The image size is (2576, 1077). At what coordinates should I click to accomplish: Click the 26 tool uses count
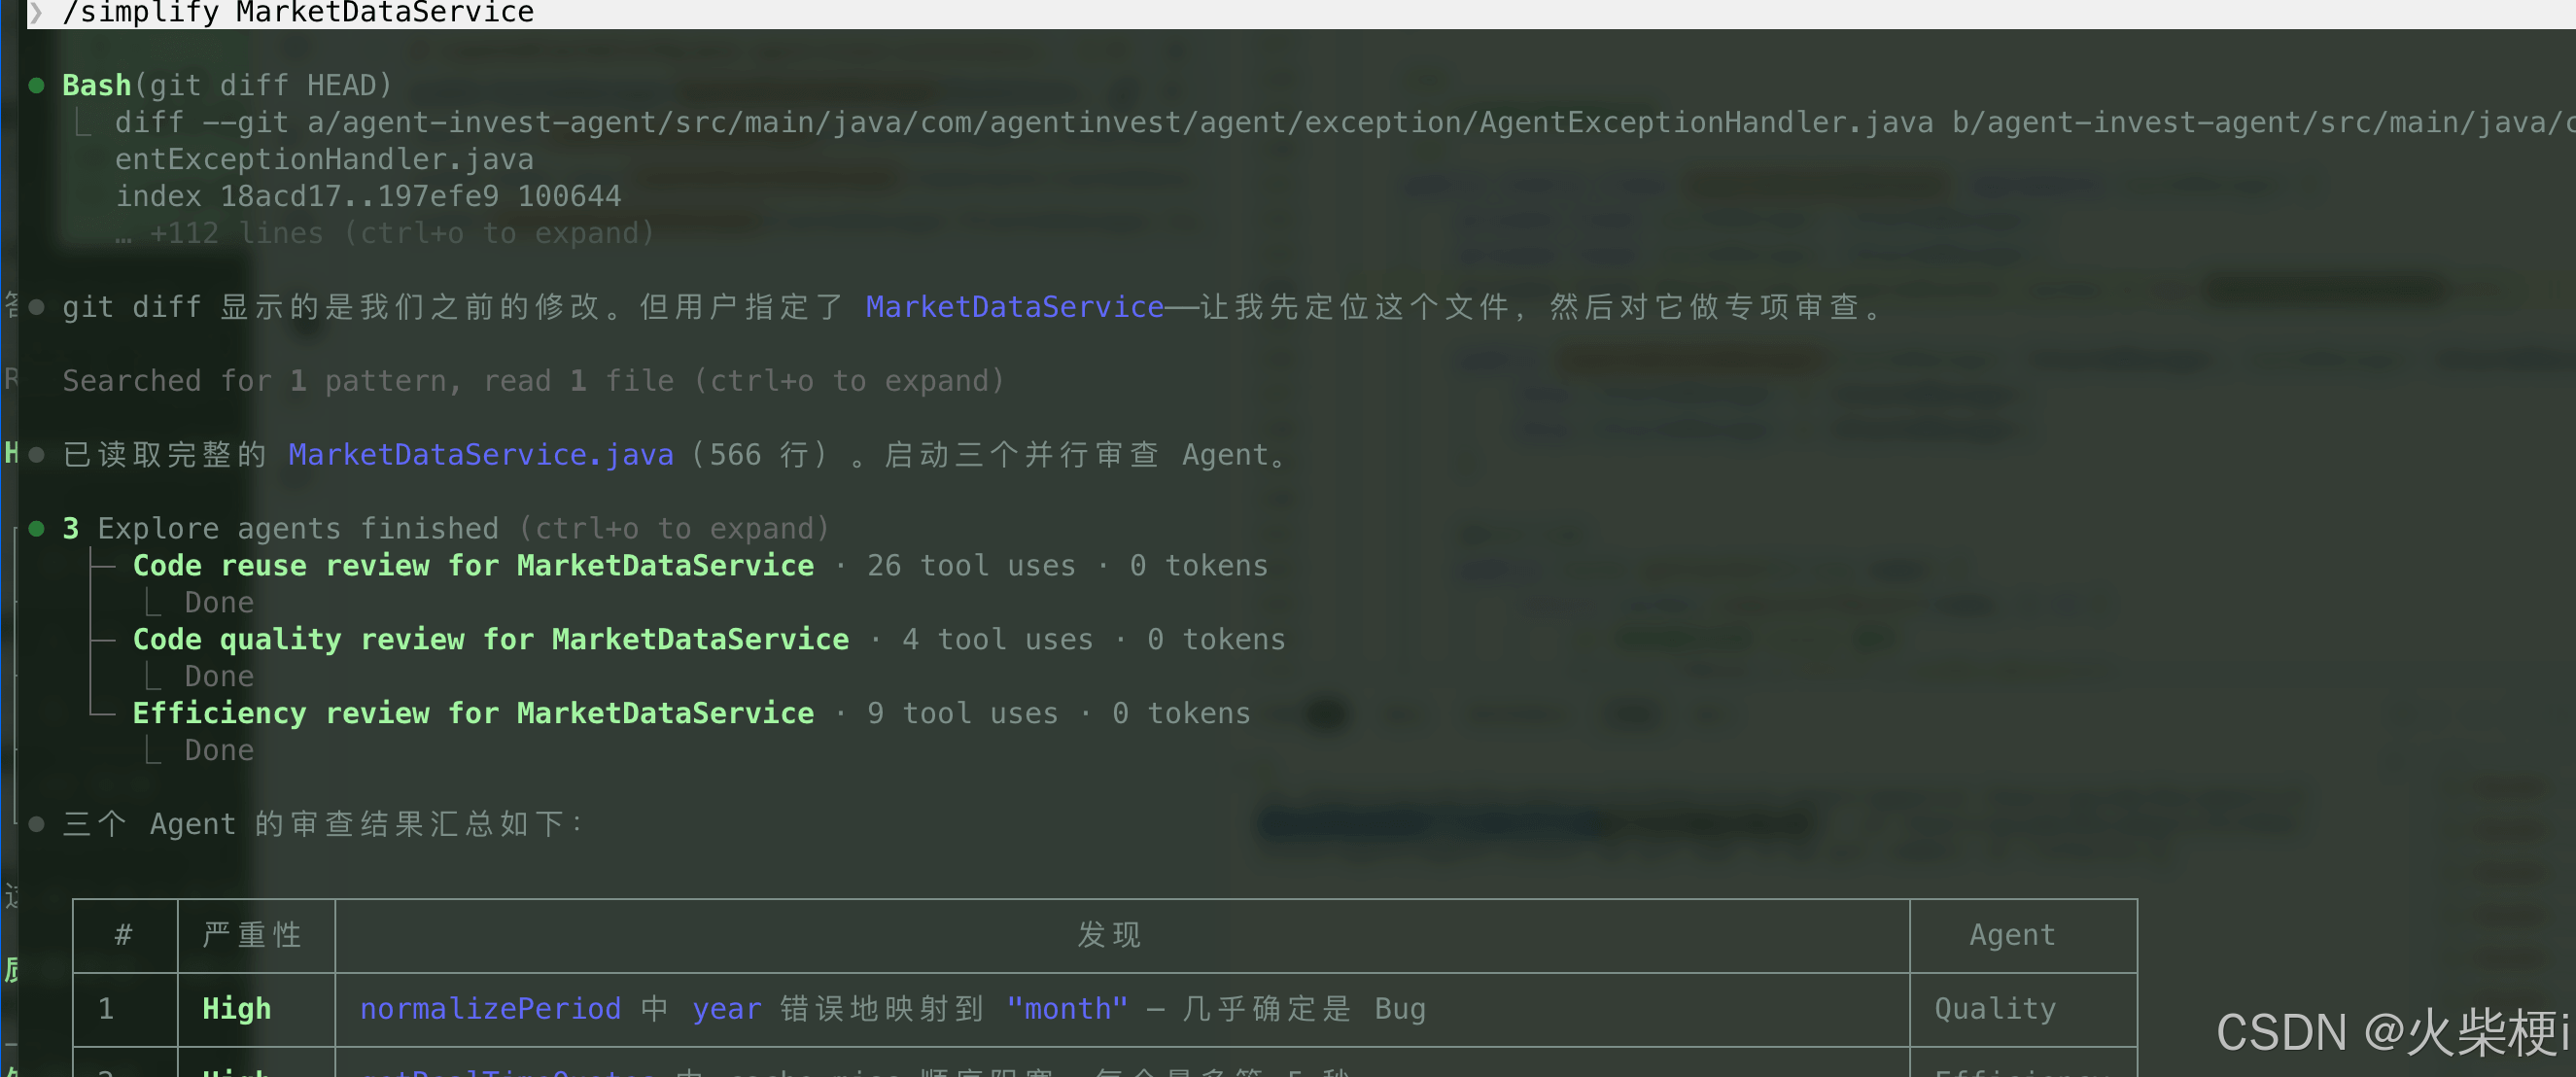(971, 566)
